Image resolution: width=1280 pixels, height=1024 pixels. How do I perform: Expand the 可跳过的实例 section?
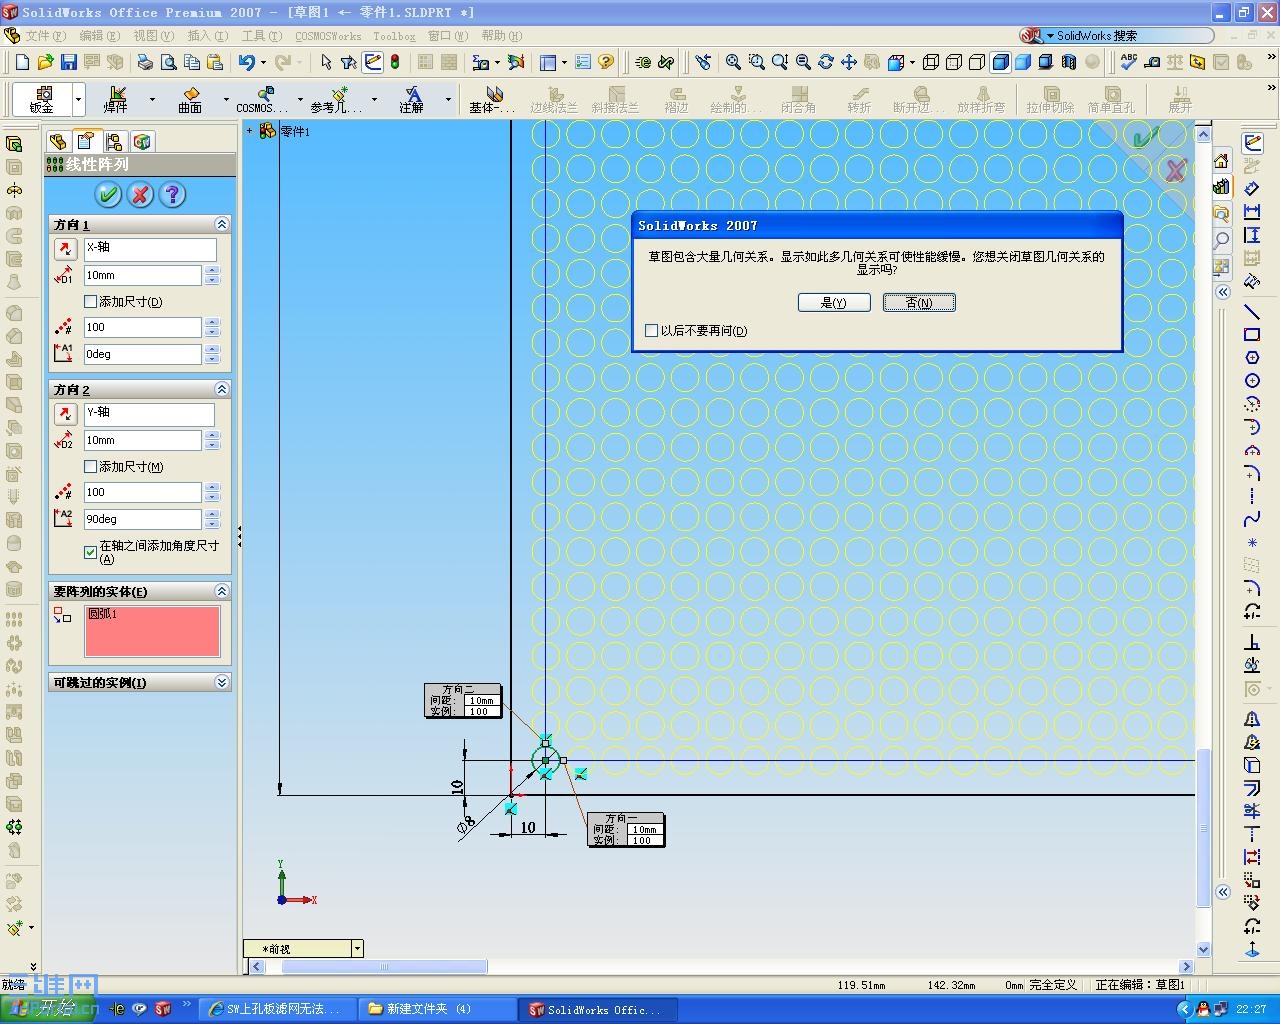coord(222,682)
